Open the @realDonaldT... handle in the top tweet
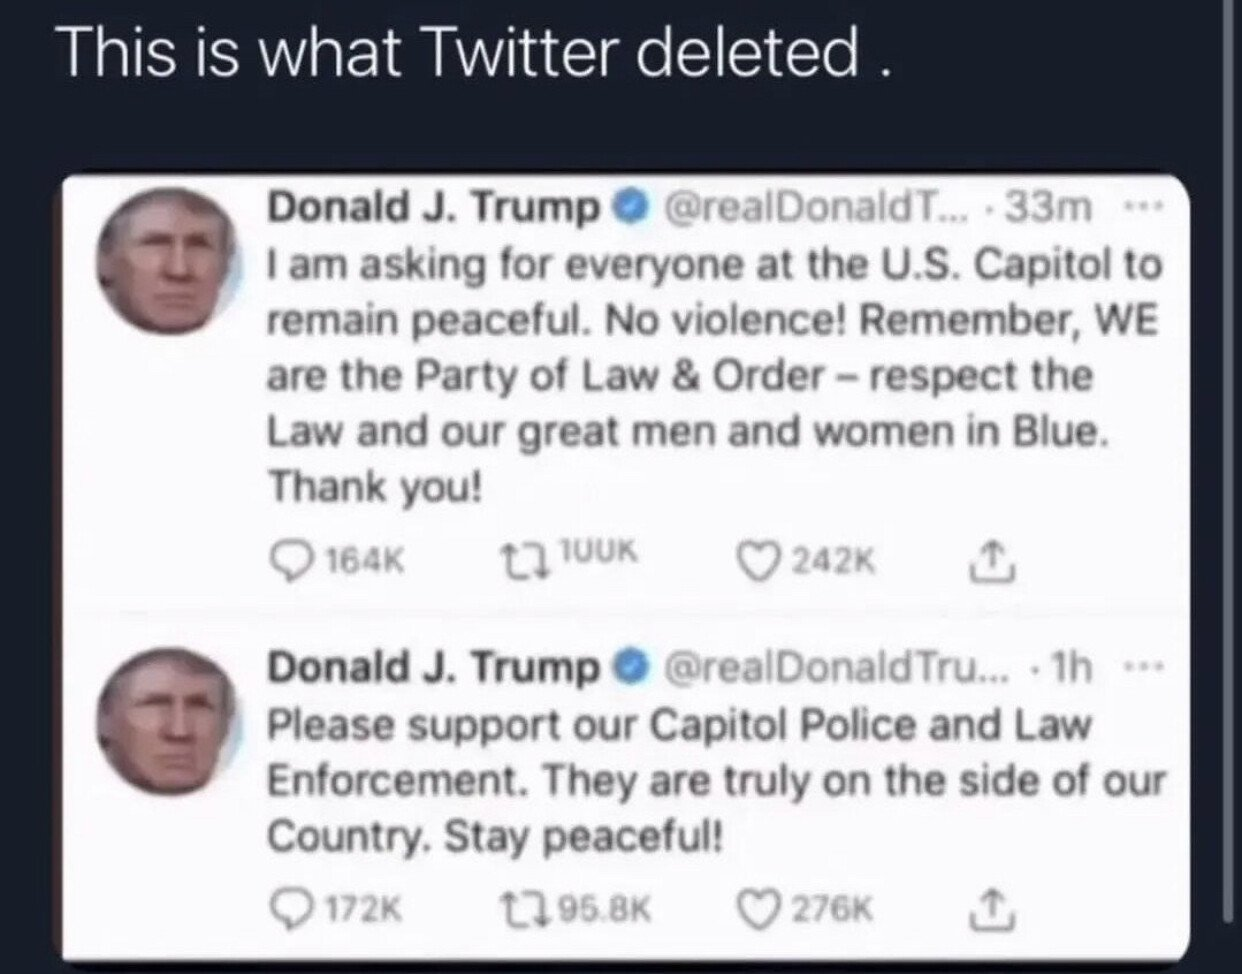Viewport: 1242px width, 974px height. point(807,207)
